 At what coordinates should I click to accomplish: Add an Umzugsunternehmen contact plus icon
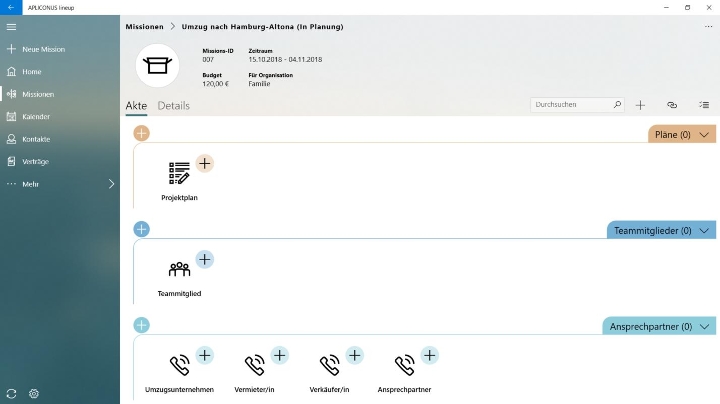205,355
